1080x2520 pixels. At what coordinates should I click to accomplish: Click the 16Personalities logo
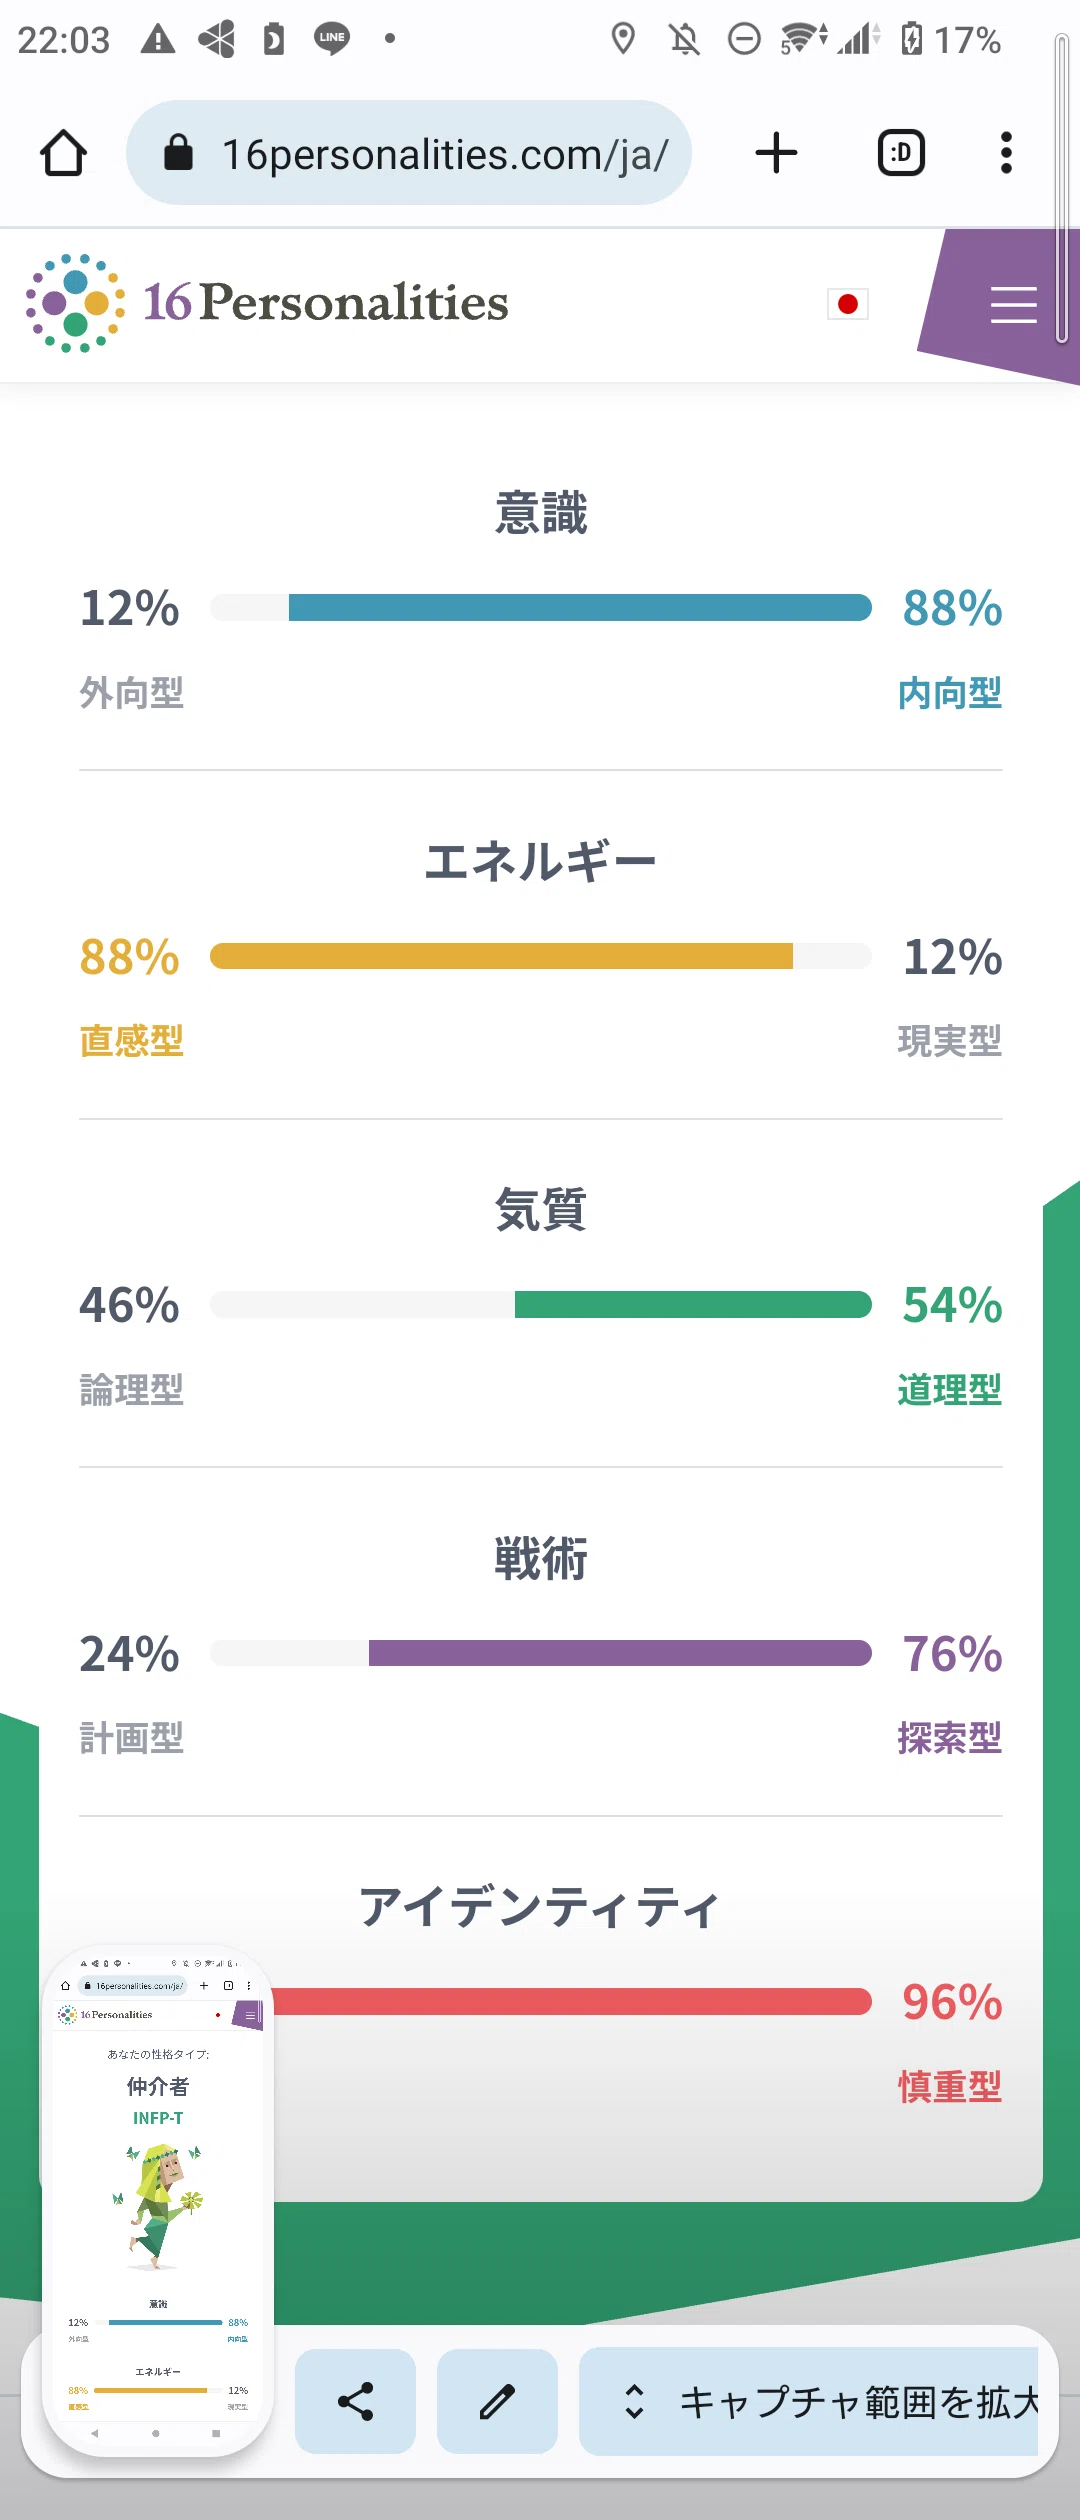(x=267, y=303)
